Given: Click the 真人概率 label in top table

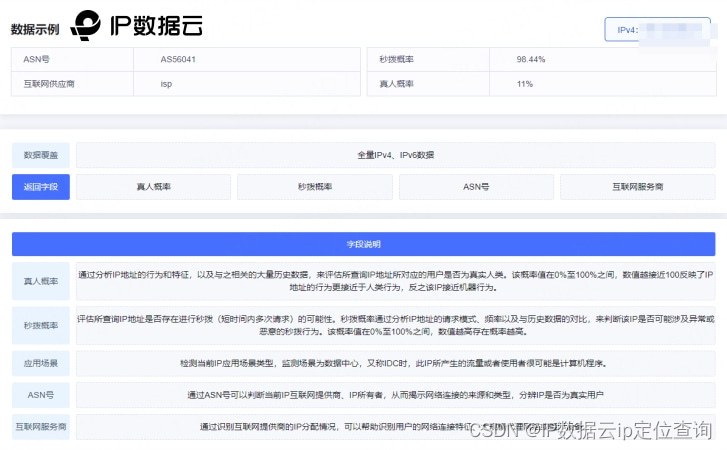Looking at the screenshot, I should point(396,84).
